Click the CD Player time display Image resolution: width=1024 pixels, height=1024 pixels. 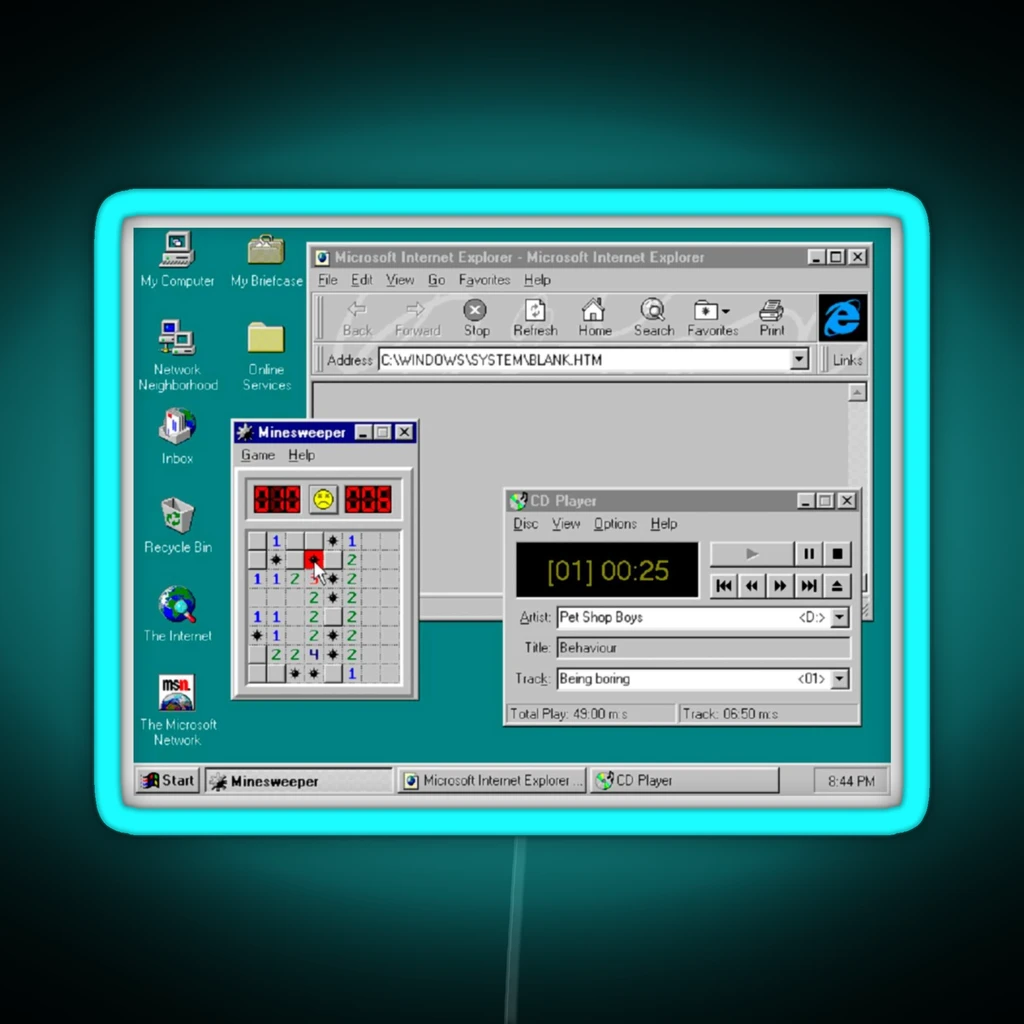(x=607, y=570)
